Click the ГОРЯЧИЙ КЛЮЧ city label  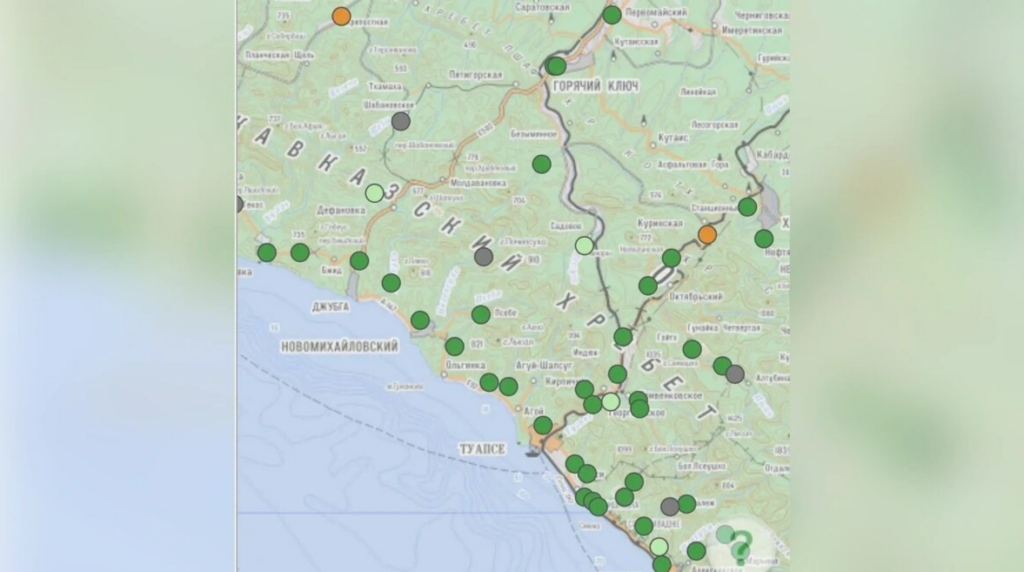pos(595,87)
